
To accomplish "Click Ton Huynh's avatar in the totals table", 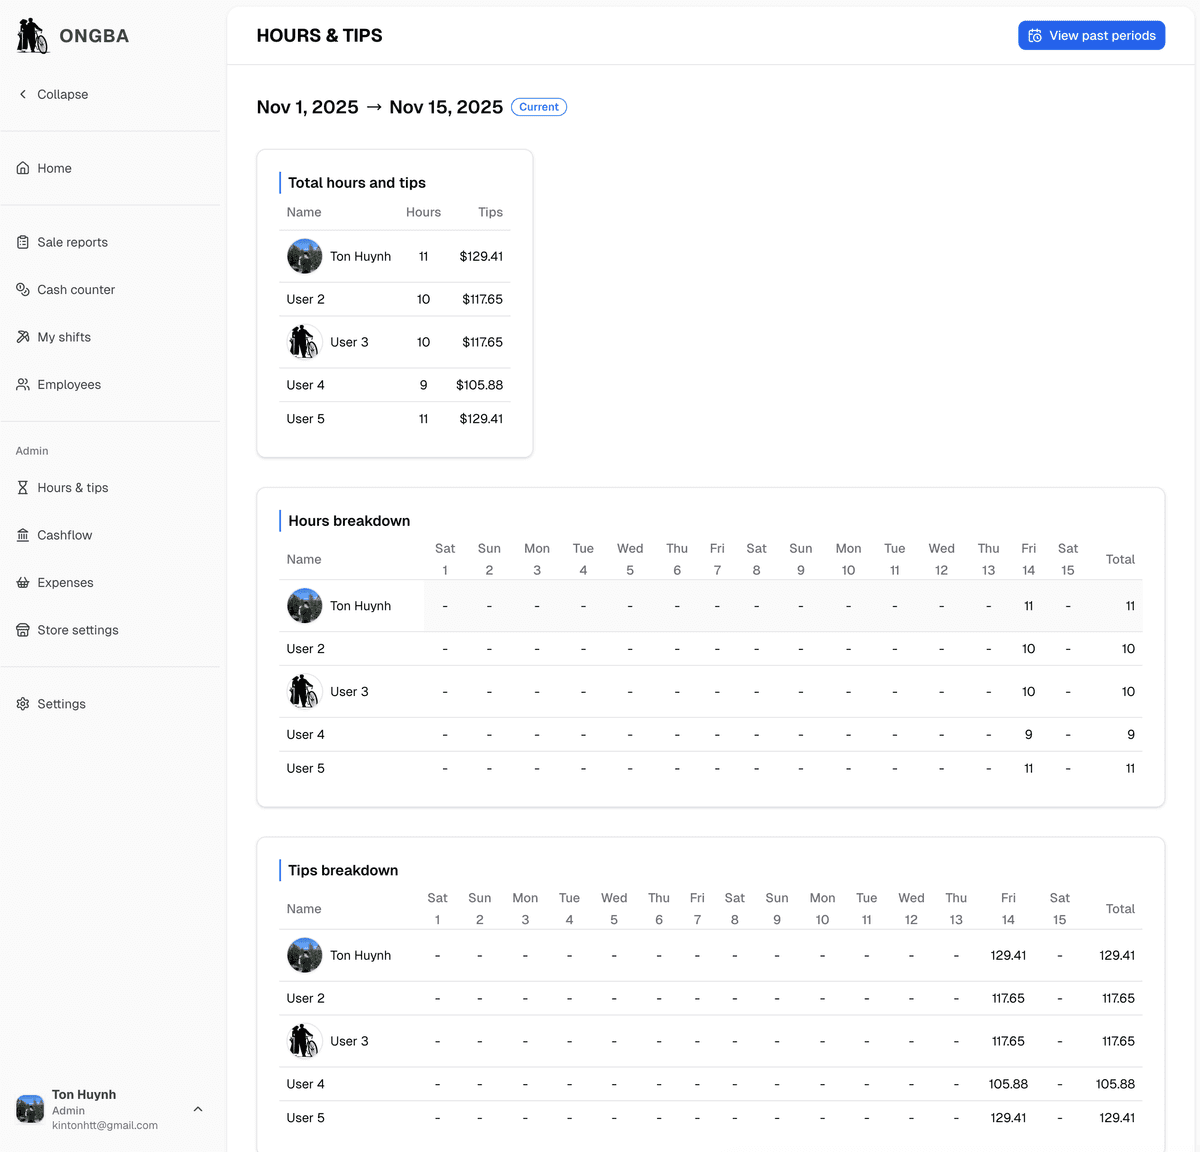I will point(304,255).
